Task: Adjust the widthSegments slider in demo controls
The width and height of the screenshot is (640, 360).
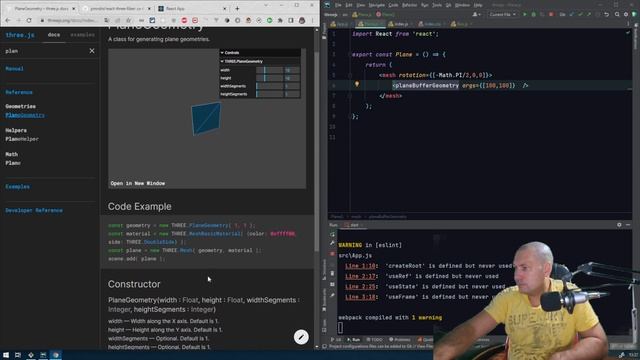Action: click(269, 86)
